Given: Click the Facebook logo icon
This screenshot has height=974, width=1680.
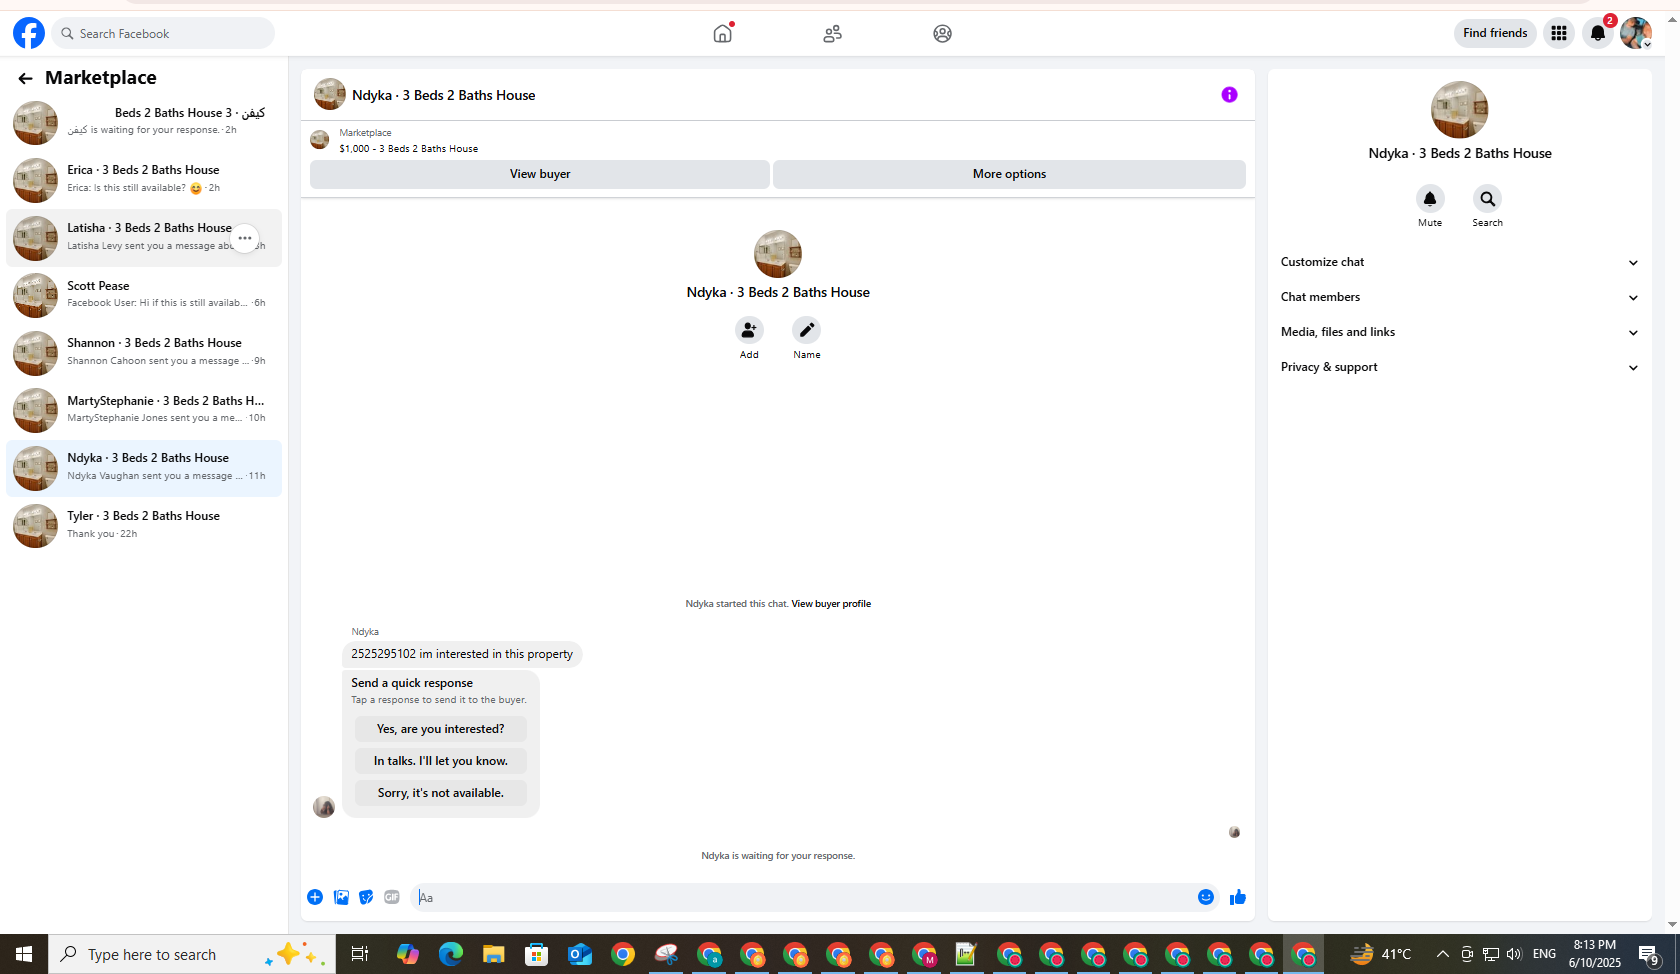Looking at the screenshot, I should point(29,33).
